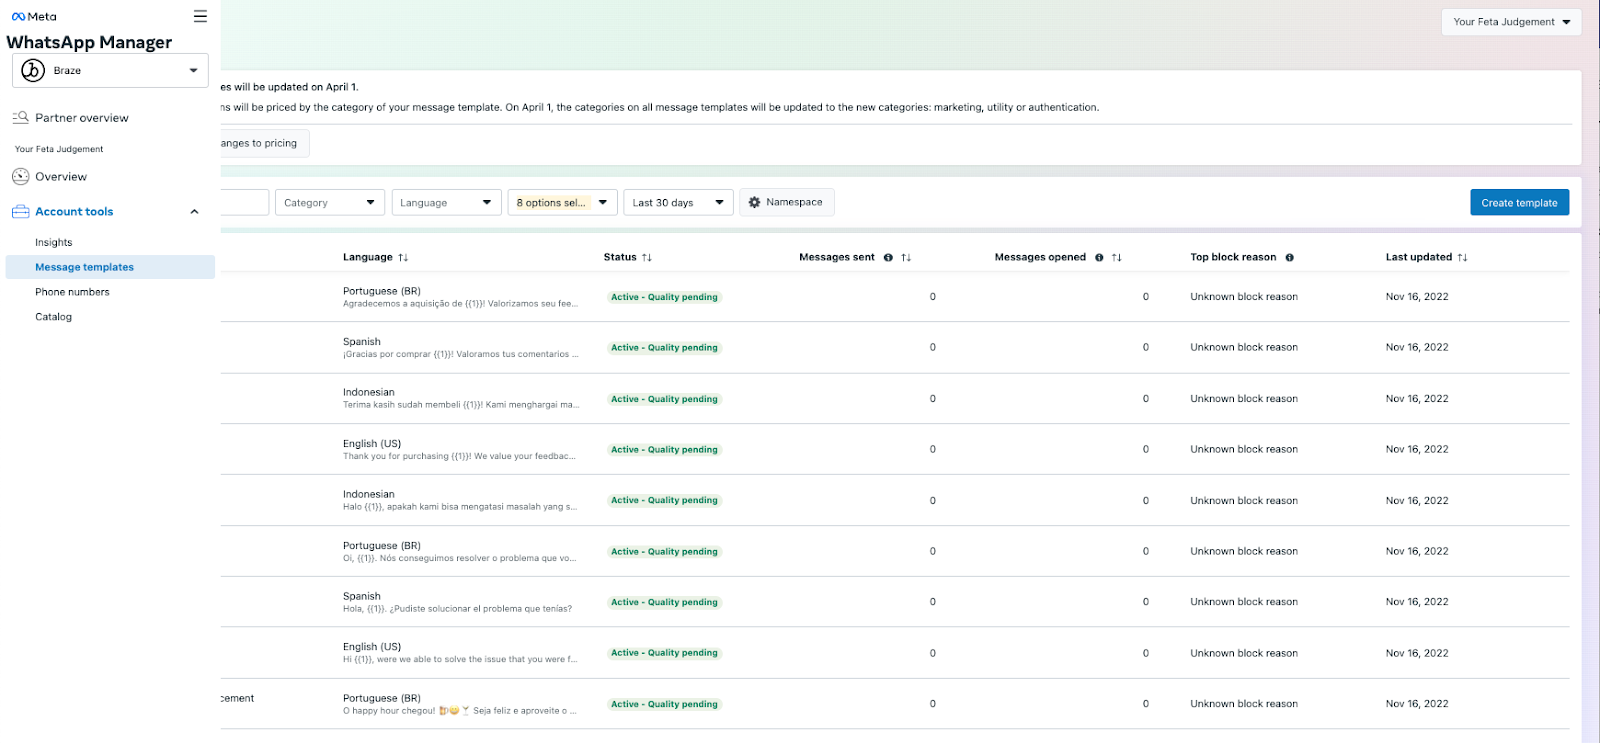Open the Category dropdown

(x=330, y=203)
